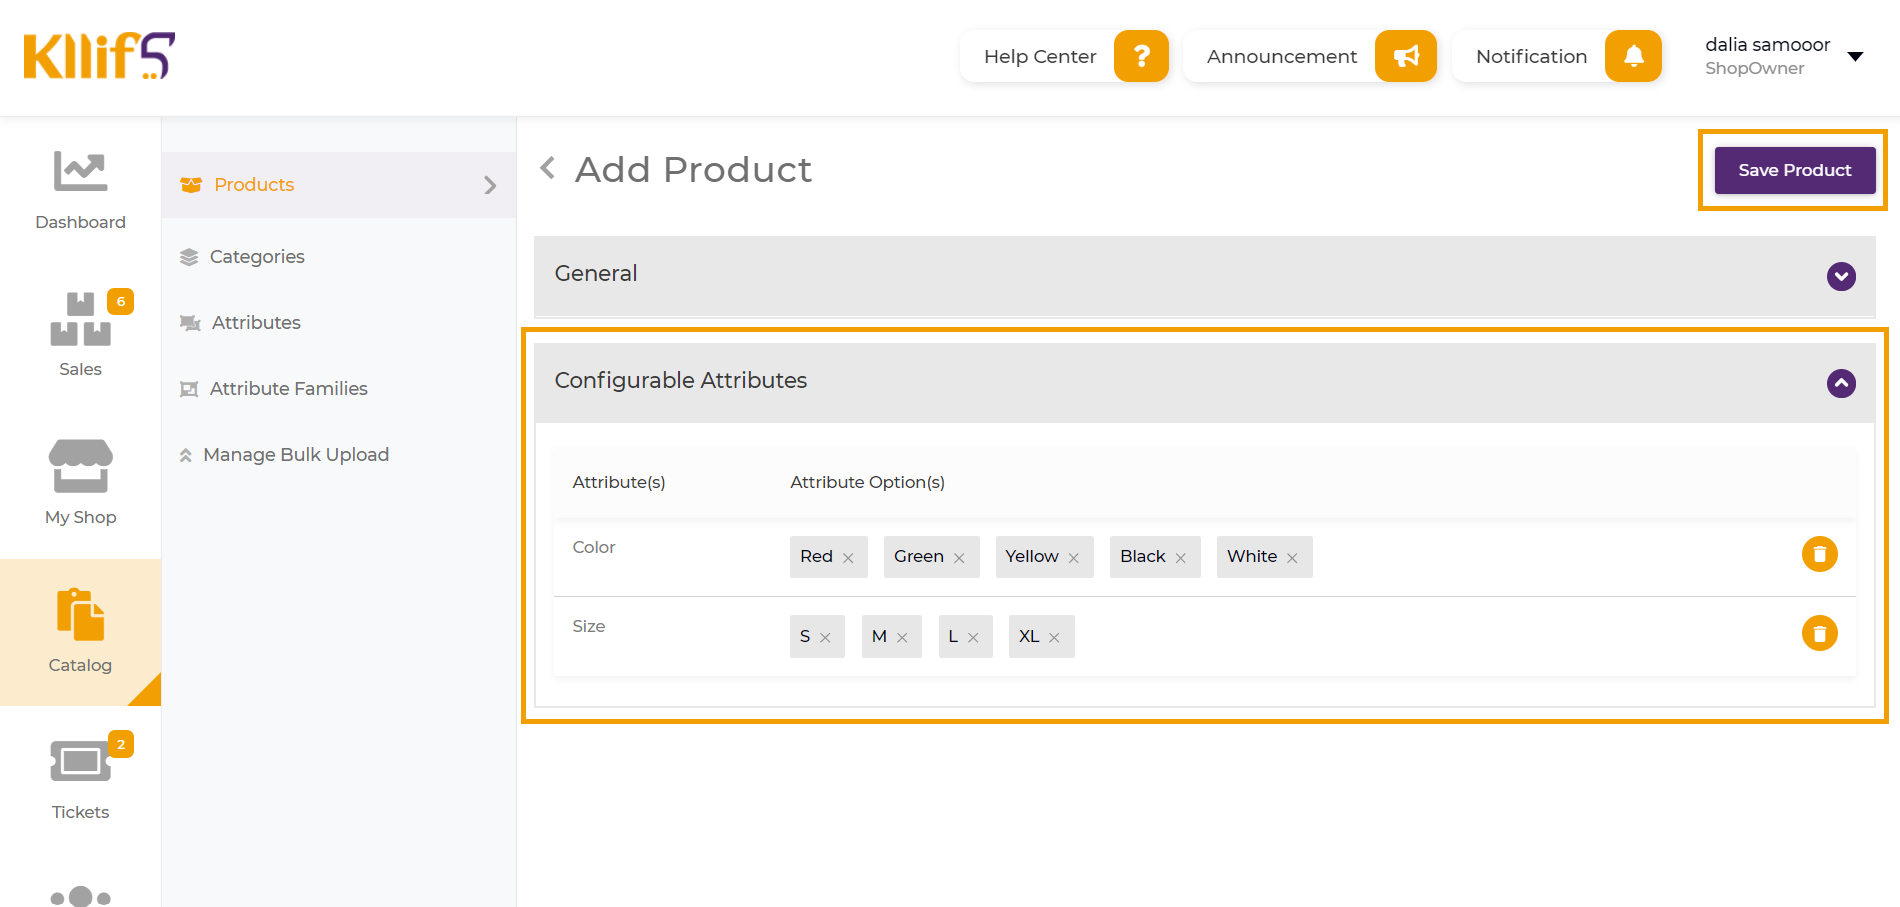Viewport: 1900px width, 907px height.
Task: Click the Save Product button
Action: 1795,170
